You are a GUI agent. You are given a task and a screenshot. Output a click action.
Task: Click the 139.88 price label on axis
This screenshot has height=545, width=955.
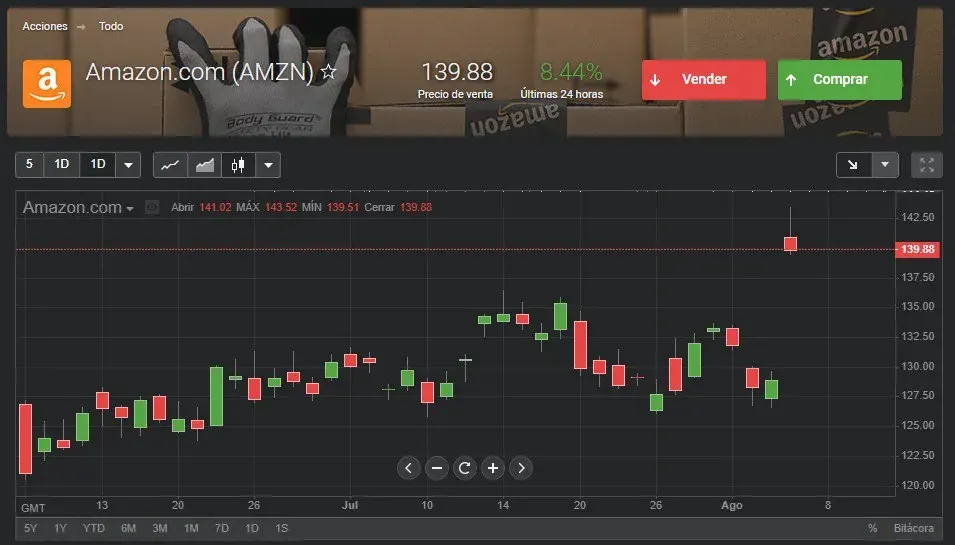917,249
